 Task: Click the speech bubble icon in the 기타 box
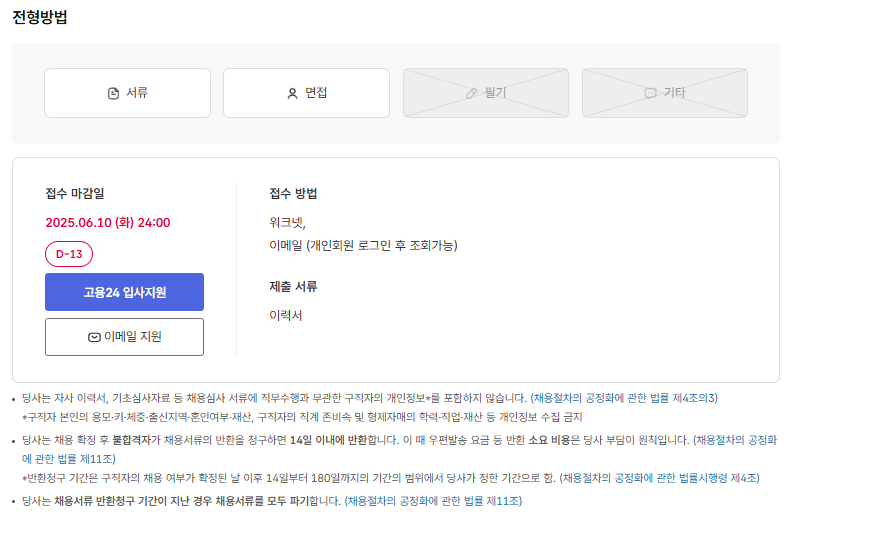[x=650, y=93]
